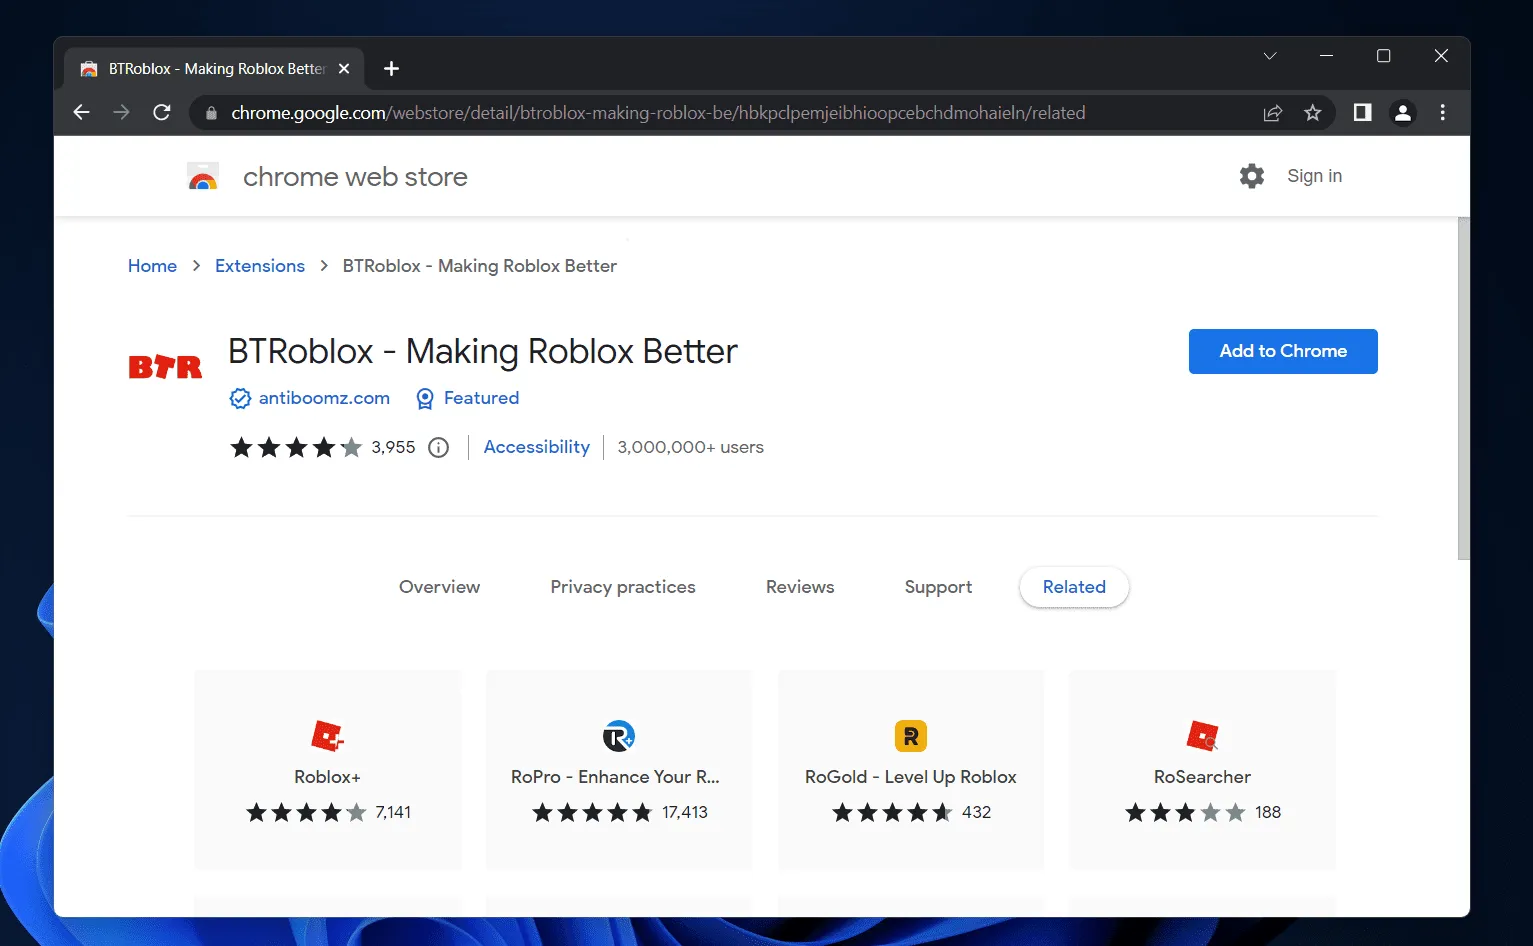Image resolution: width=1533 pixels, height=946 pixels.
Task: Click the lock icon in address bar
Action: [x=211, y=114]
